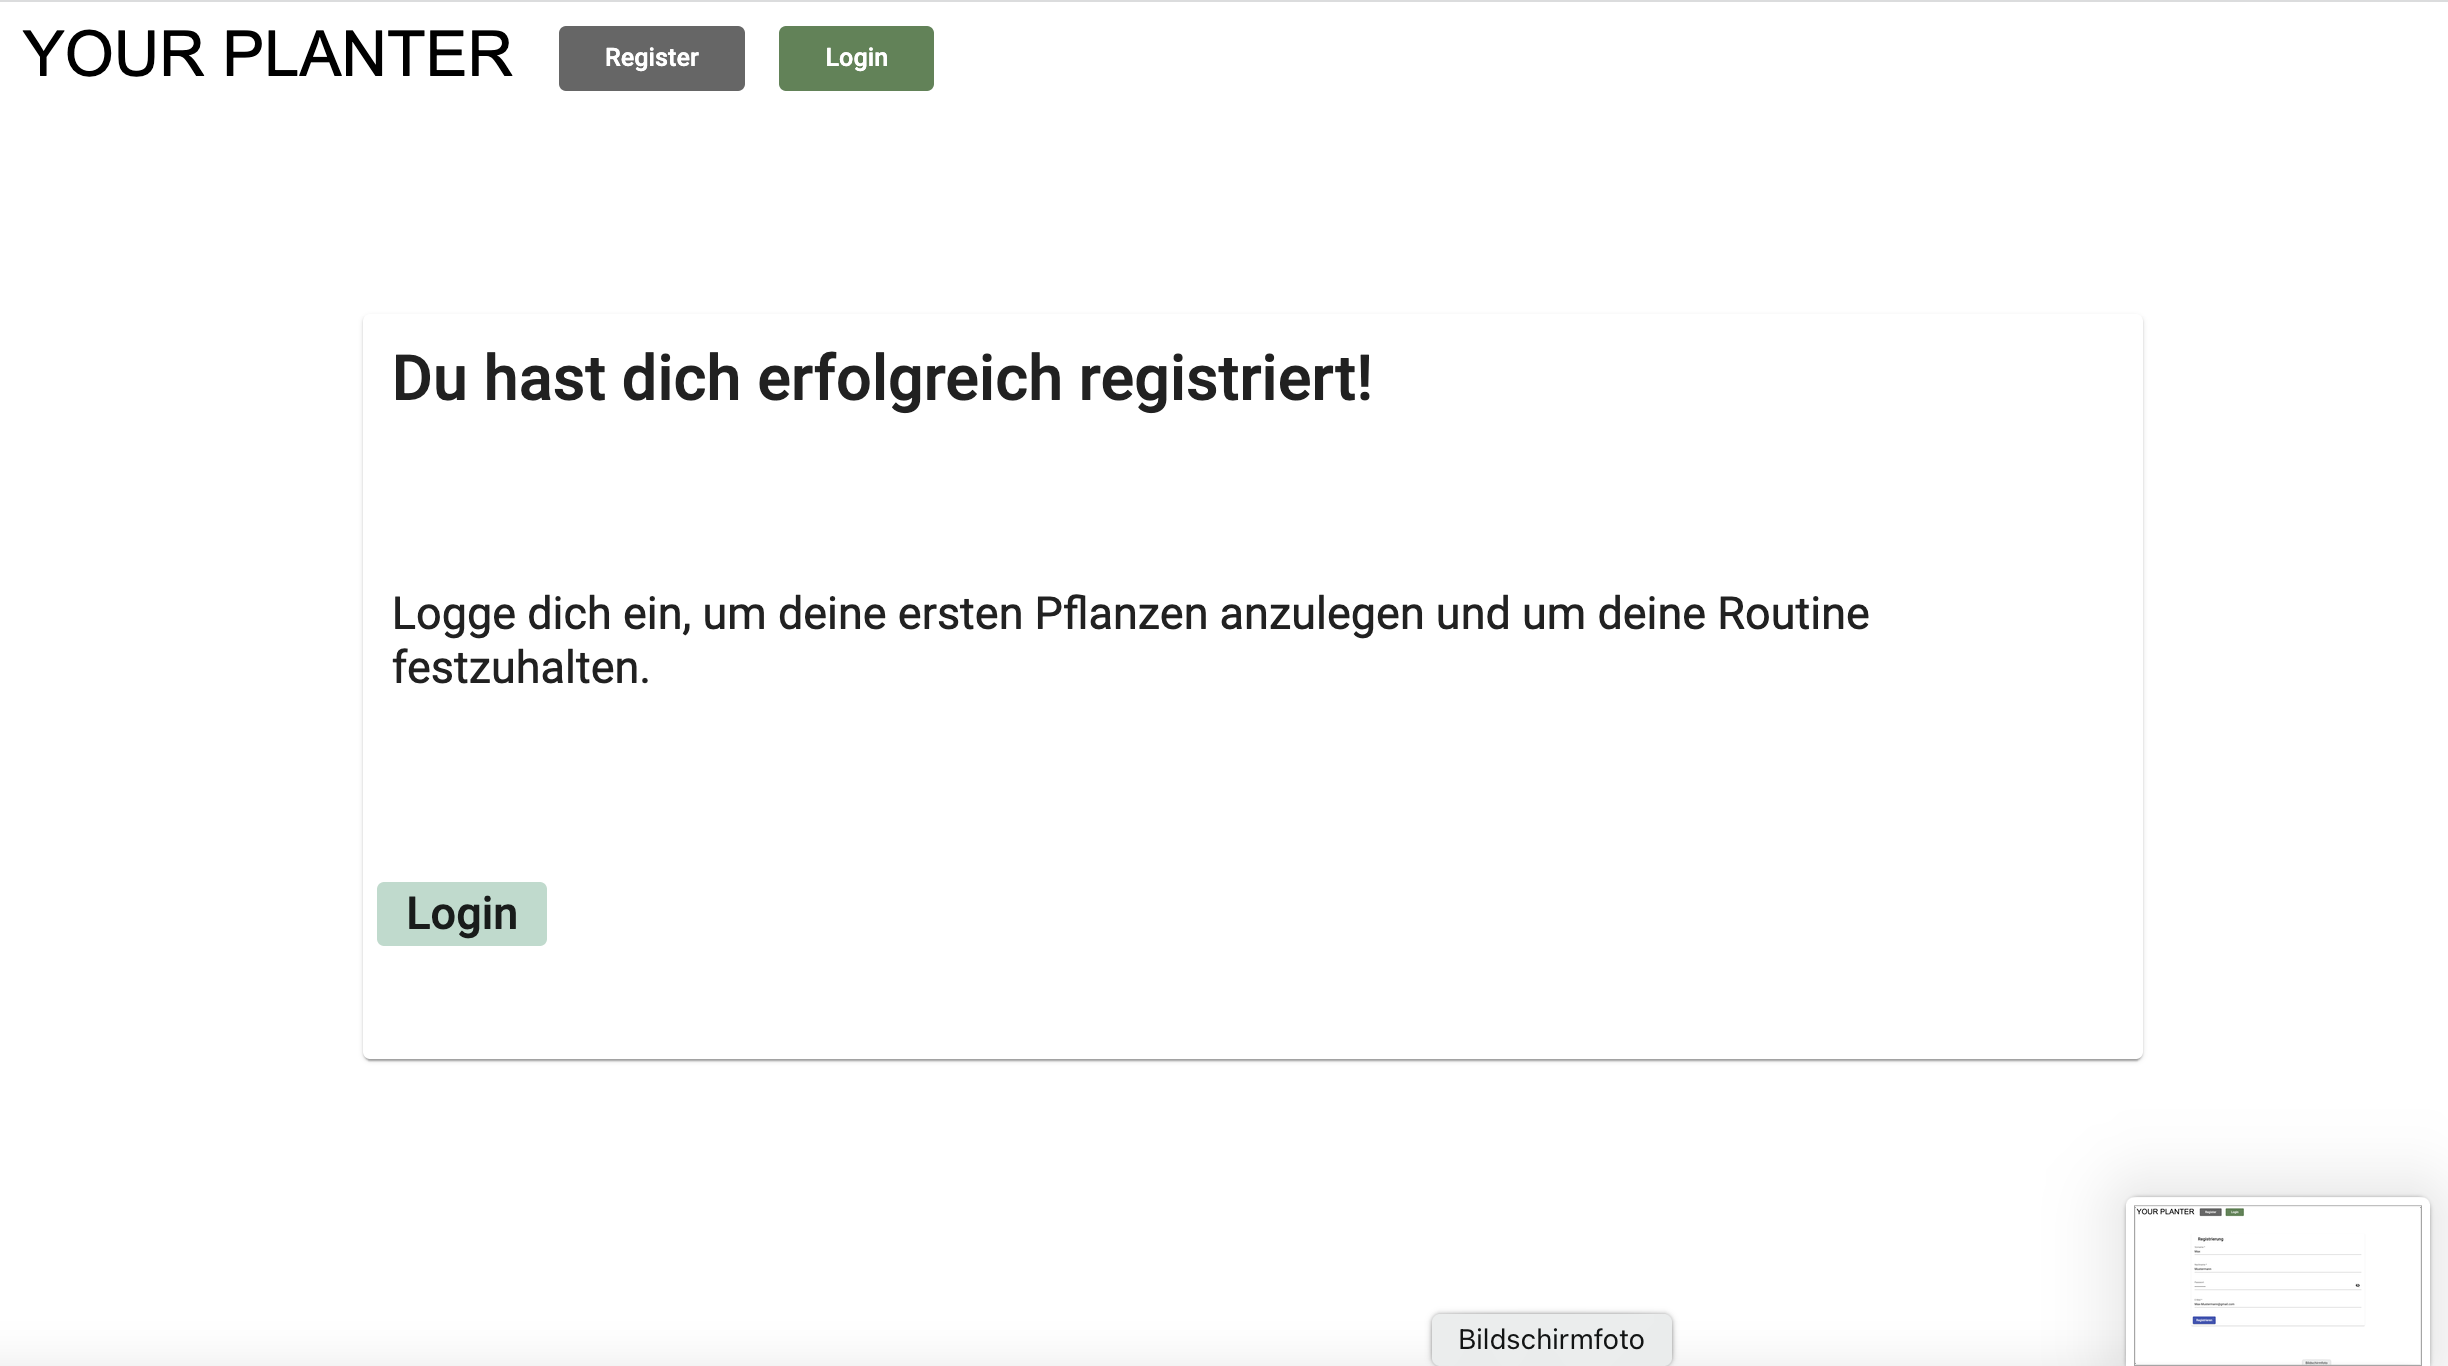Click the word "erfolgreich" in the heading
2448x1366 pixels.
point(909,379)
